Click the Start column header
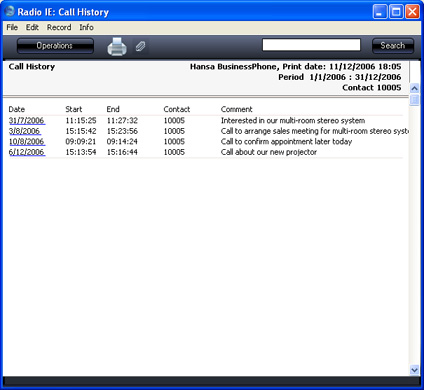Viewport: 424px width, 390px height. (x=74, y=109)
